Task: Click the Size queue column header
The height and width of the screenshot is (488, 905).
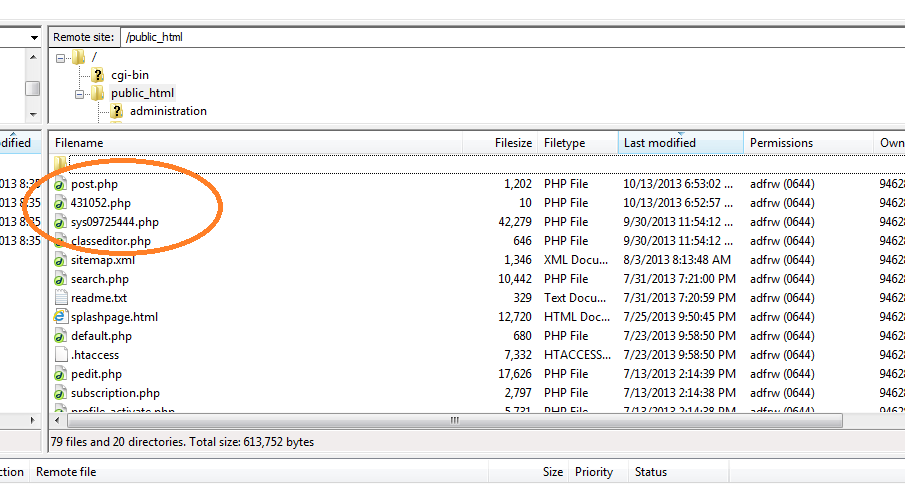Action: point(529,472)
